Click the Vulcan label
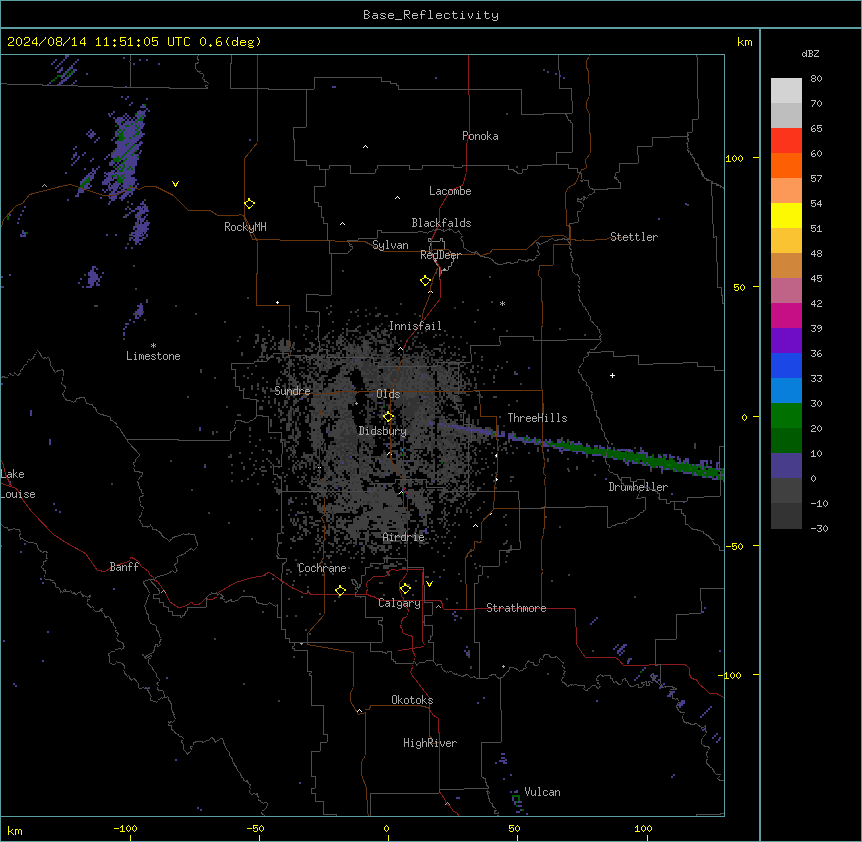 [543, 792]
